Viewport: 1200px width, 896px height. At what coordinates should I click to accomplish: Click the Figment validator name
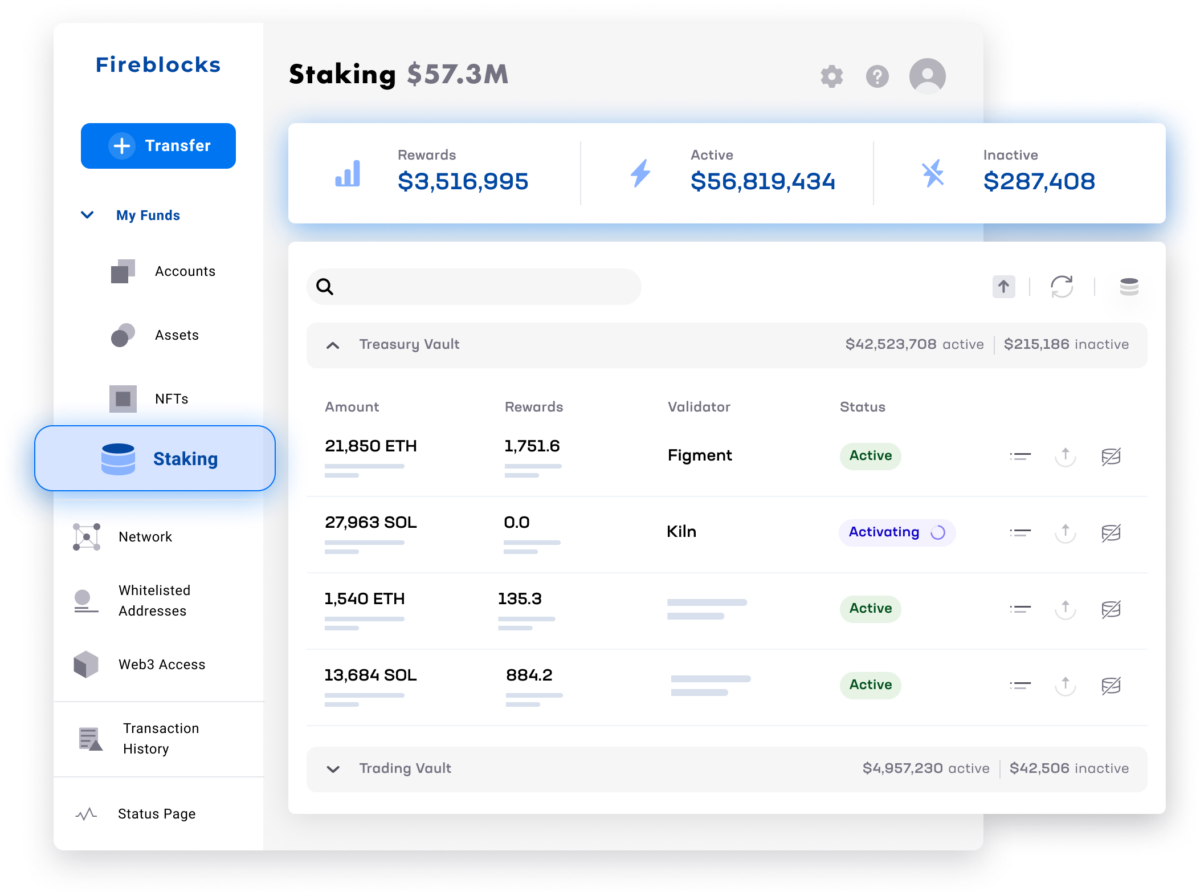pyautogui.click(x=700, y=456)
